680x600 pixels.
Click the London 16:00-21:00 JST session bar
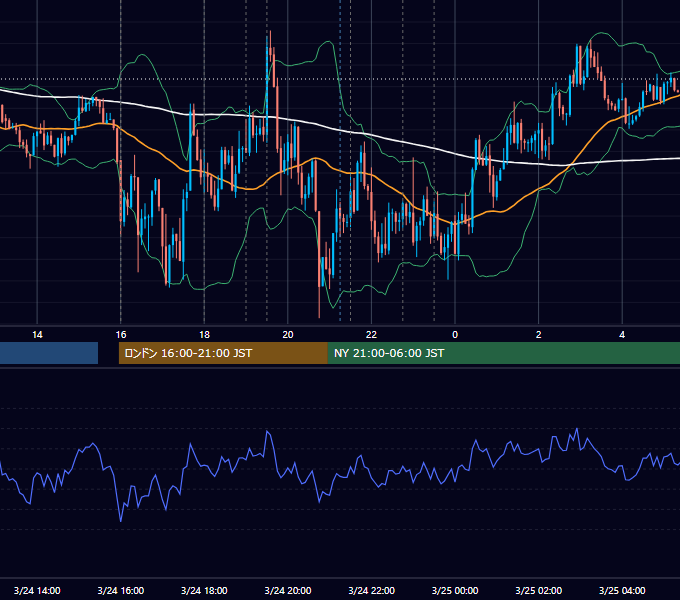point(223,353)
